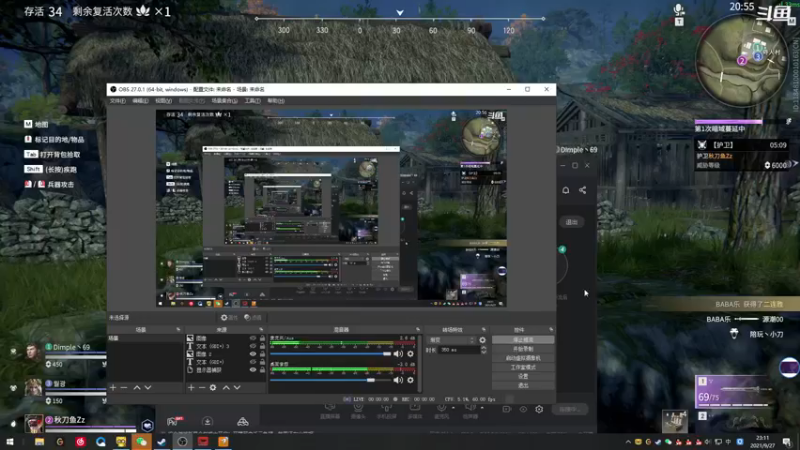Image resolution: width=800 pixels, height=450 pixels.
Task: Click 停止推流 to stop streaming
Action: [523, 340]
